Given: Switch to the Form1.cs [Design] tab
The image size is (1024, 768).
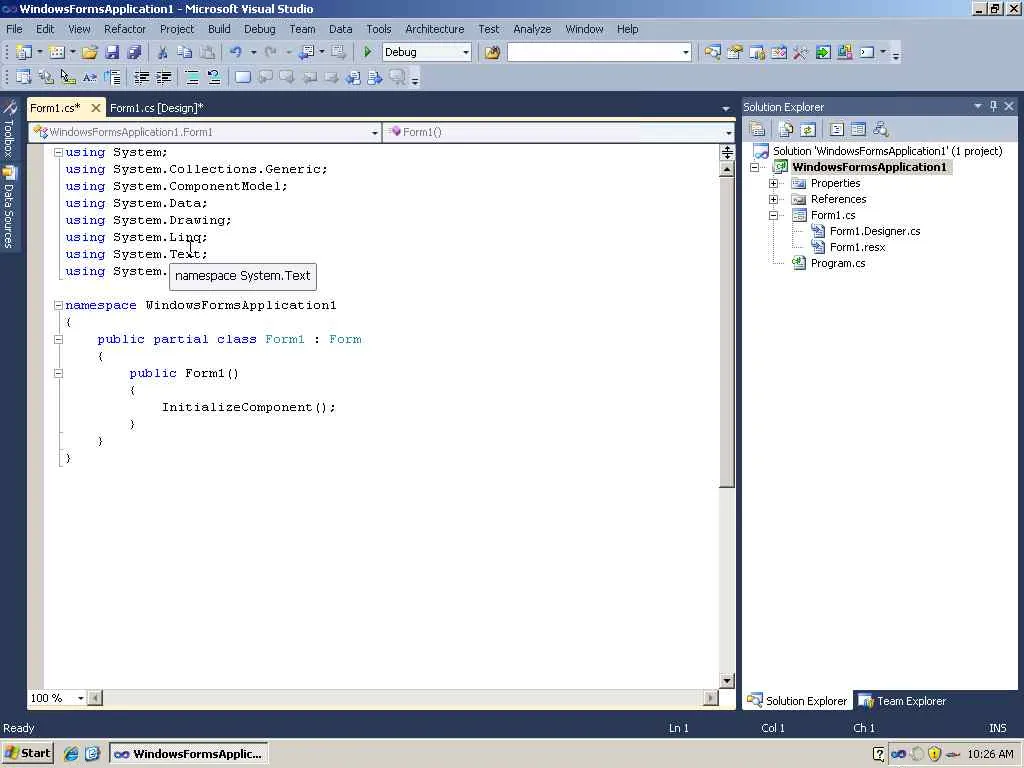Looking at the screenshot, I should 156,108.
